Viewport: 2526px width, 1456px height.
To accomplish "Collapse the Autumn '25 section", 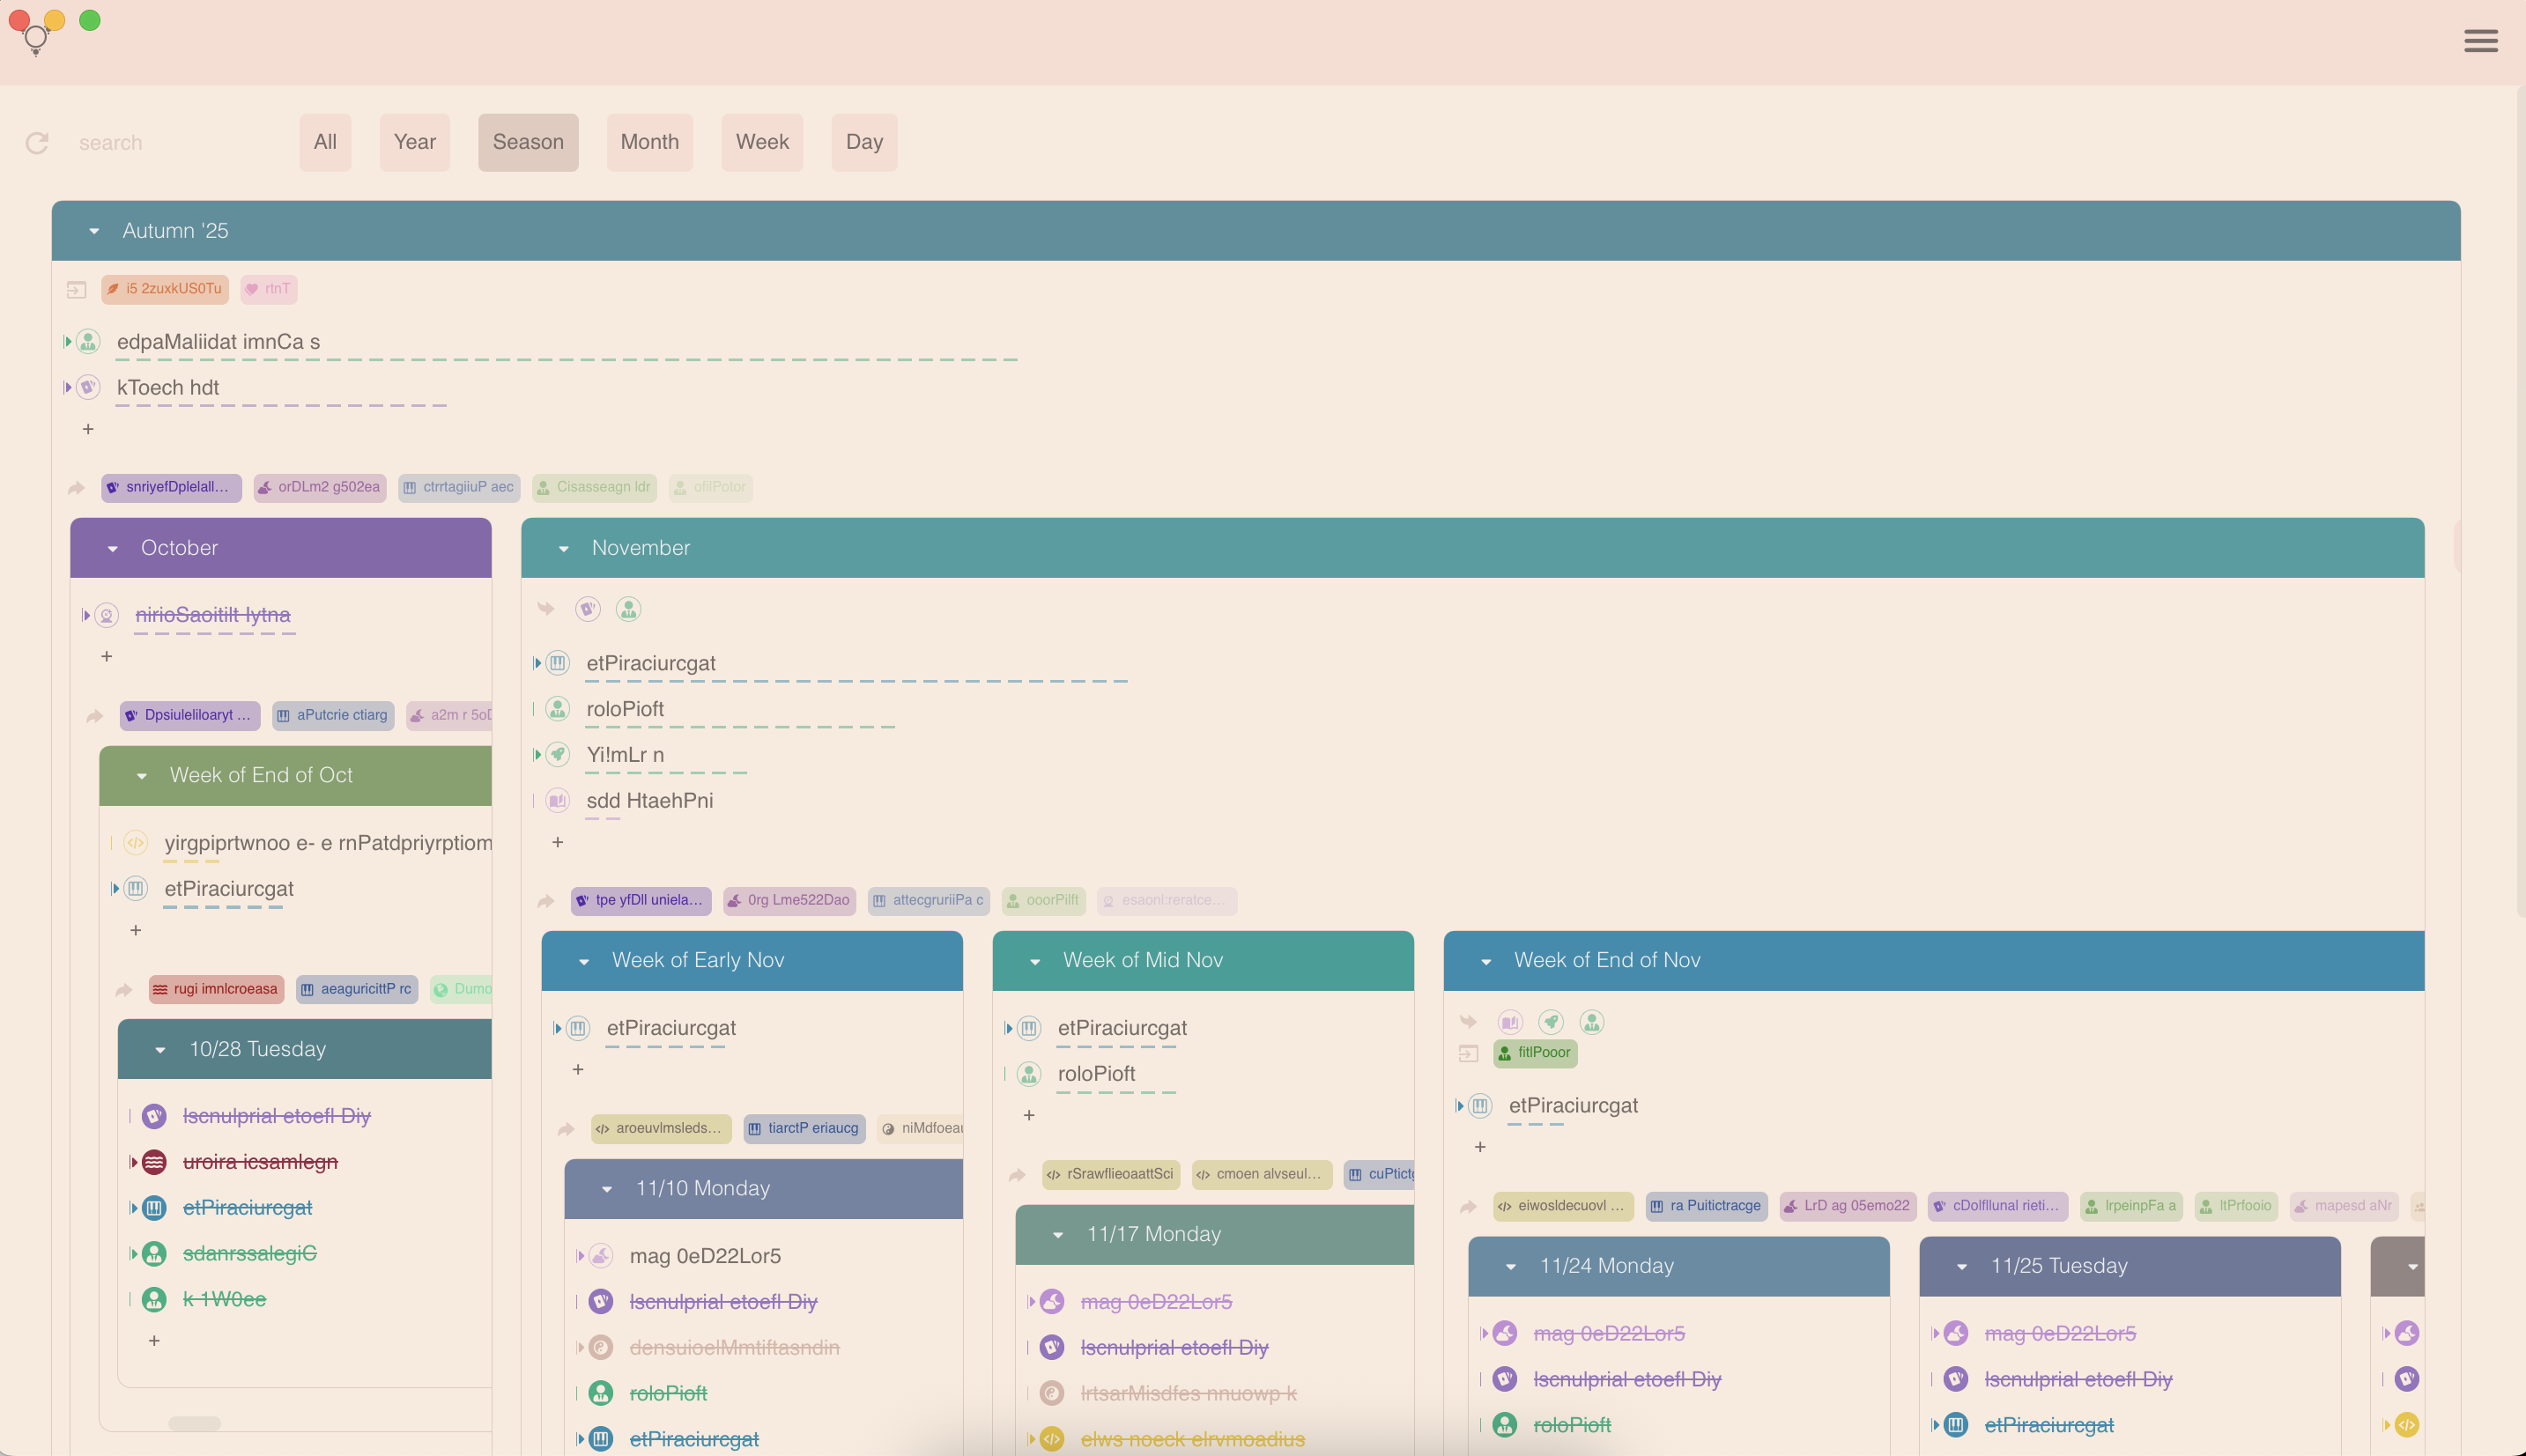I will (x=94, y=231).
